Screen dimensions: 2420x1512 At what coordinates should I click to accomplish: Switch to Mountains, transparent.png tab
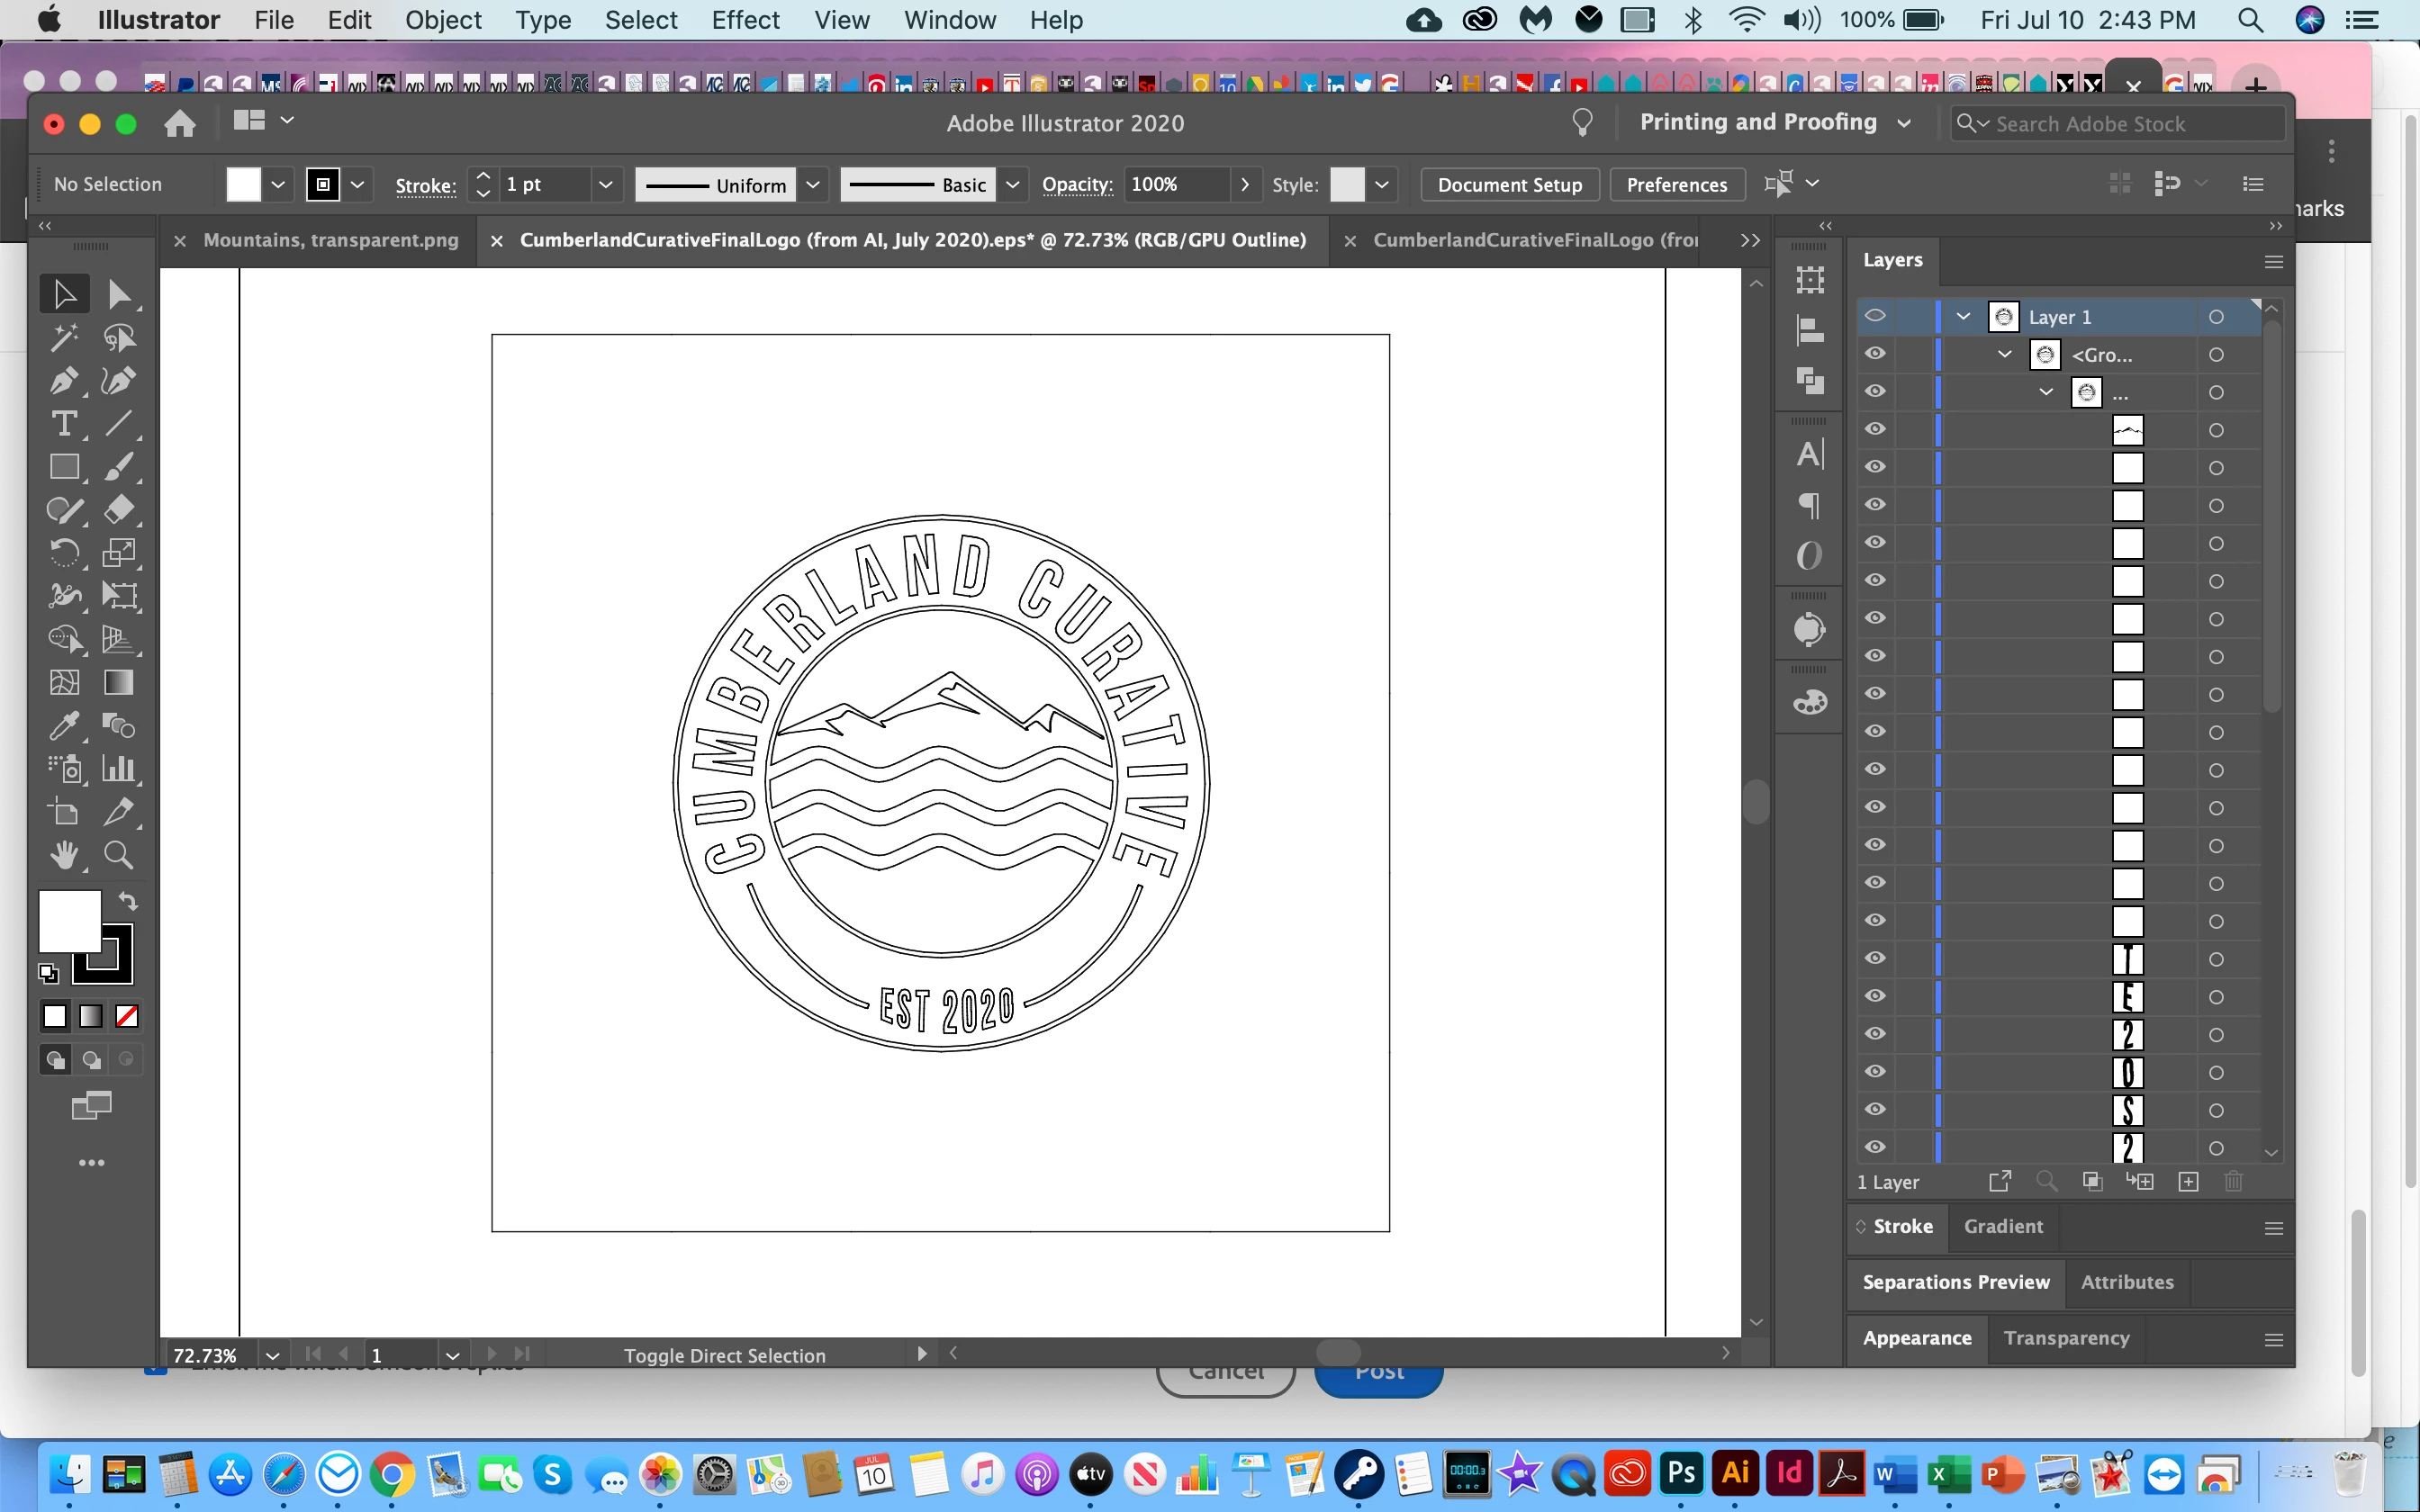click(x=330, y=240)
